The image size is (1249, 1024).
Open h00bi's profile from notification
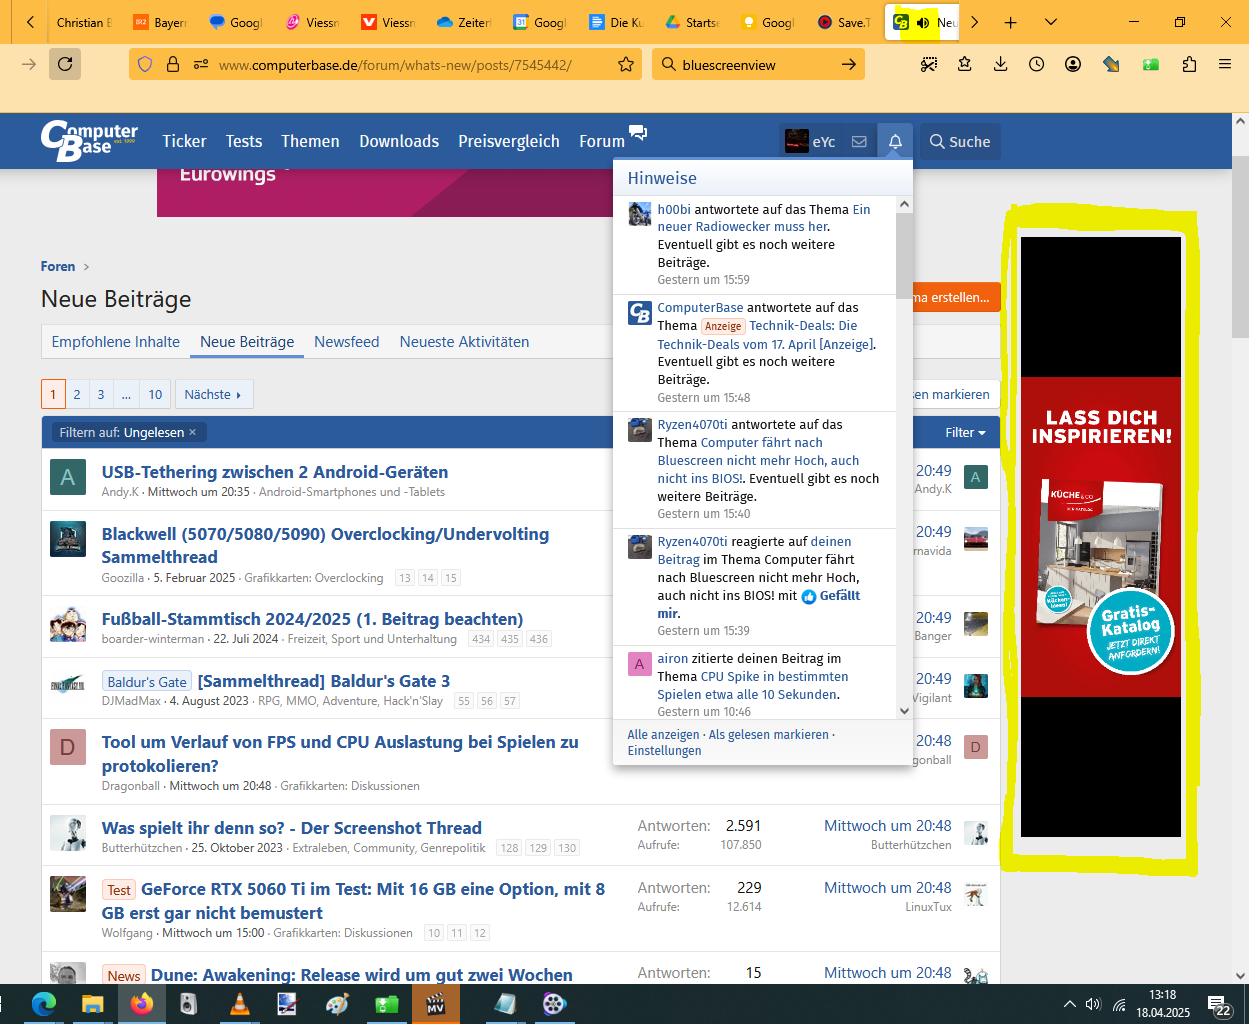click(x=674, y=209)
